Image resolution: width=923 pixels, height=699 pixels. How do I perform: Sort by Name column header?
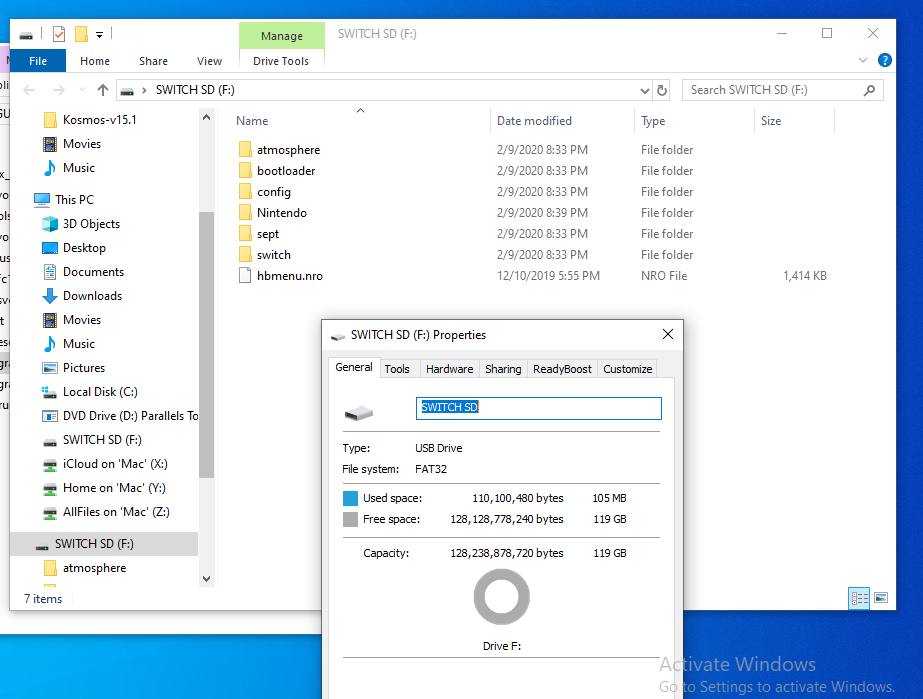(x=252, y=121)
